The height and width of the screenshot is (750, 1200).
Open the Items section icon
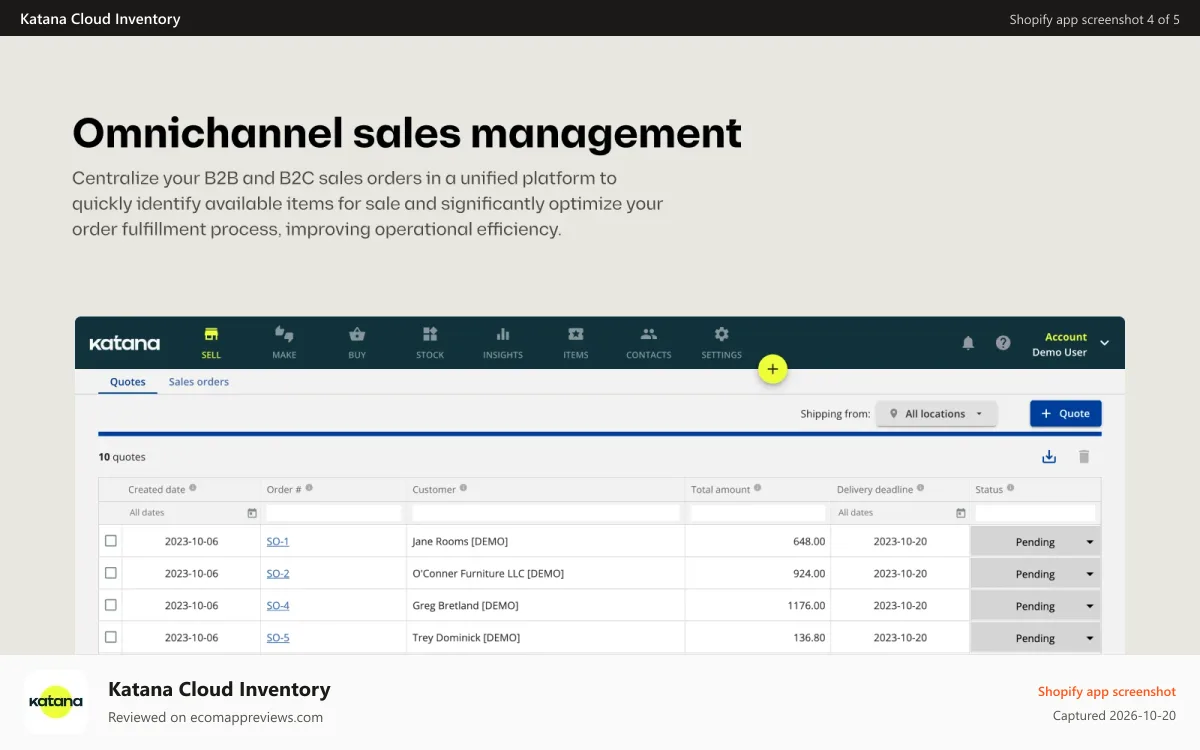576,334
